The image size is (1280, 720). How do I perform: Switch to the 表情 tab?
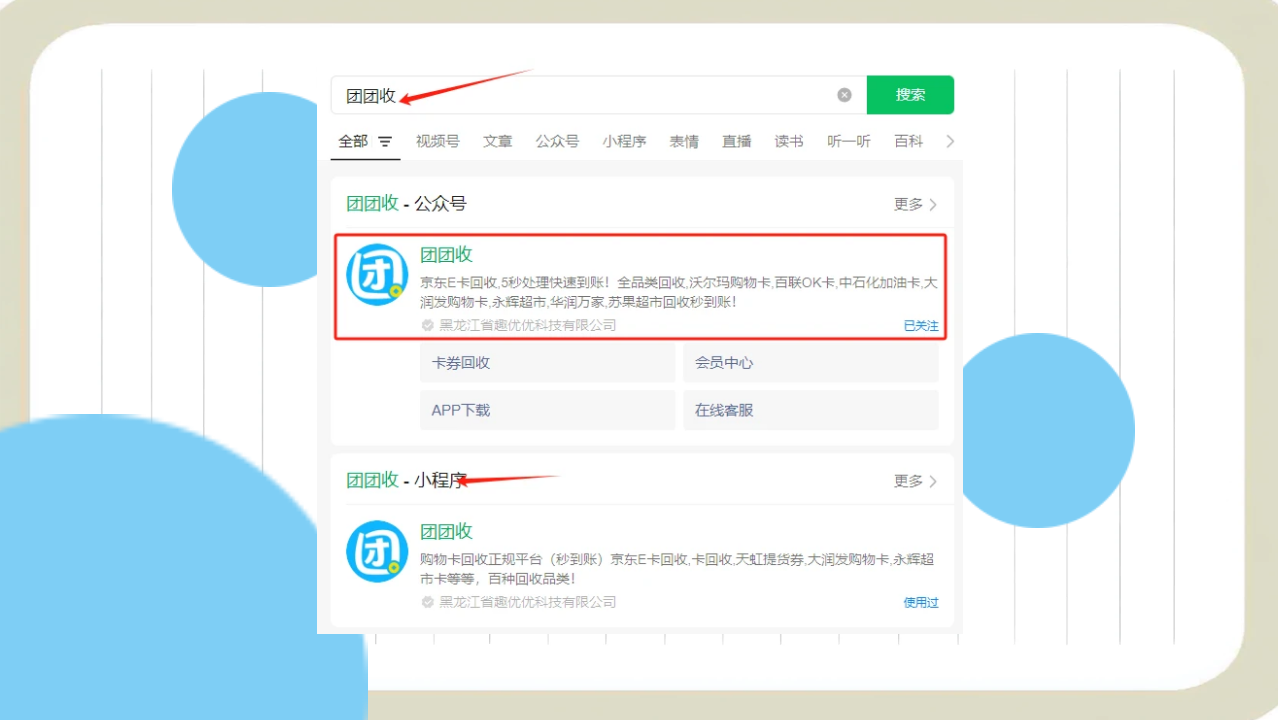coord(684,141)
